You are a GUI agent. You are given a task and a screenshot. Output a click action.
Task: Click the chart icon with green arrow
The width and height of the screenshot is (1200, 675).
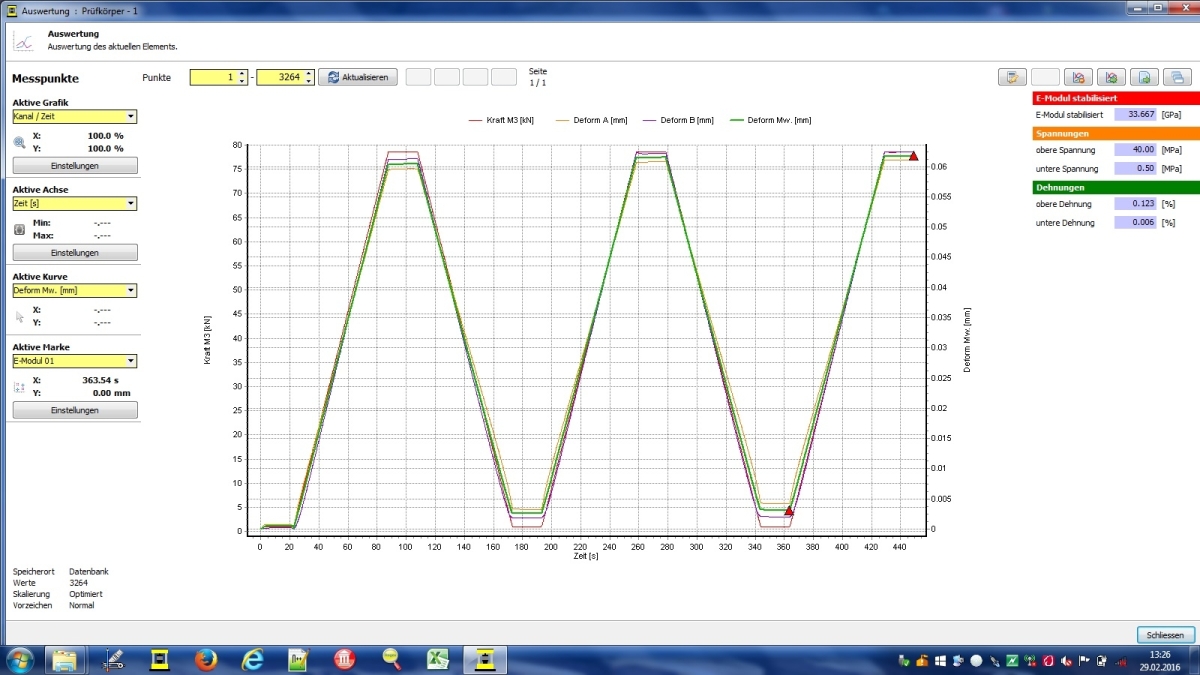(1110, 77)
